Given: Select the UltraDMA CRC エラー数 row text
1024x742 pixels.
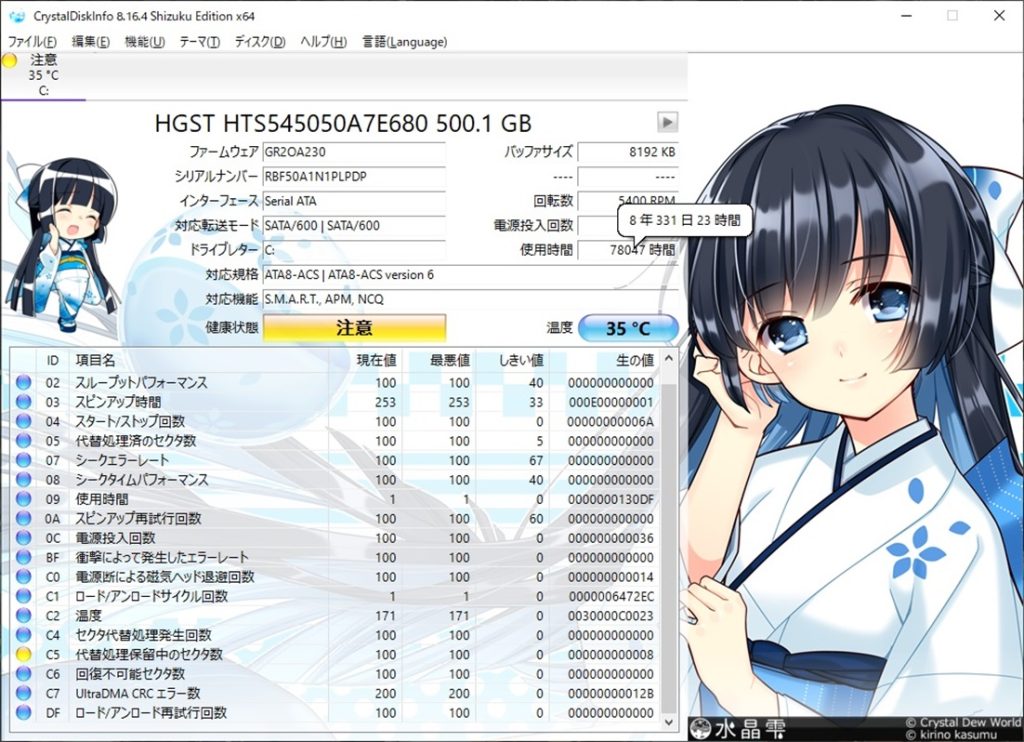Looking at the screenshot, I should click(x=137, y=693).
